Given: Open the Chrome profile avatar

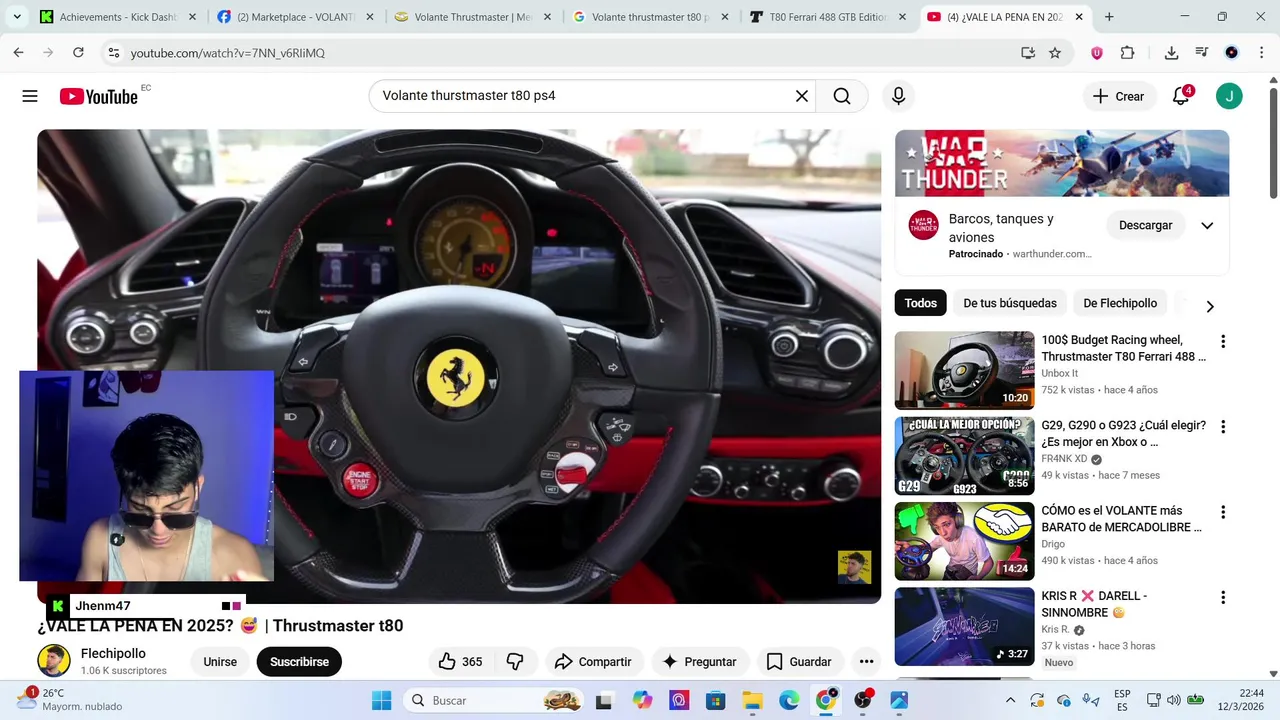Looking at the screenshot, I should click(1232, 53).
